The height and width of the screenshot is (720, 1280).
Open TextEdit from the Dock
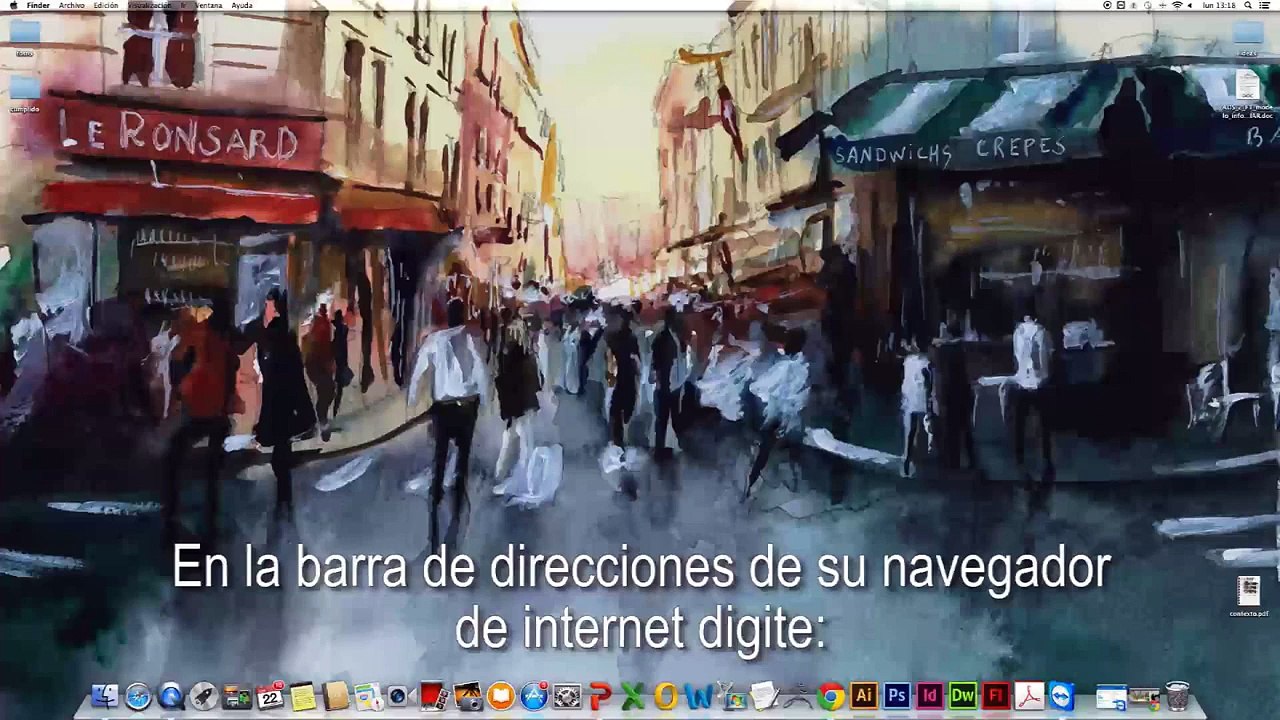[x=765, y=696]
